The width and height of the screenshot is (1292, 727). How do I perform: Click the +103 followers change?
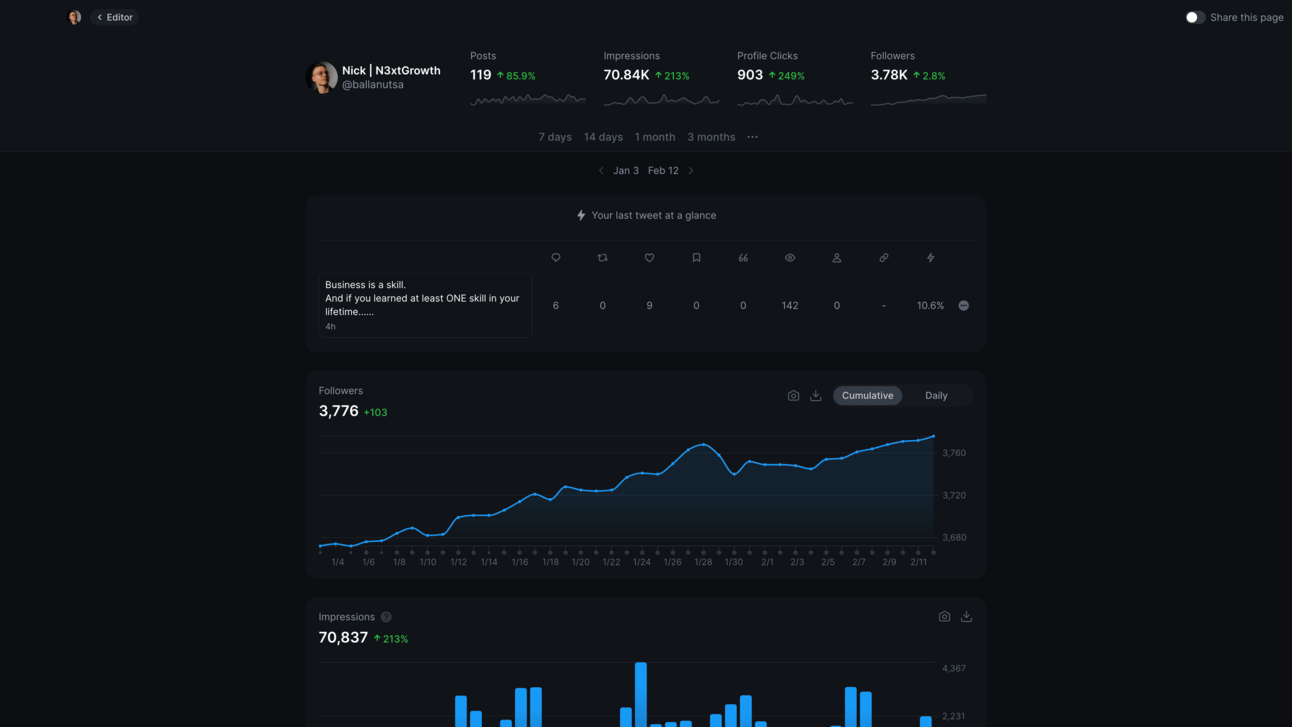375,413
